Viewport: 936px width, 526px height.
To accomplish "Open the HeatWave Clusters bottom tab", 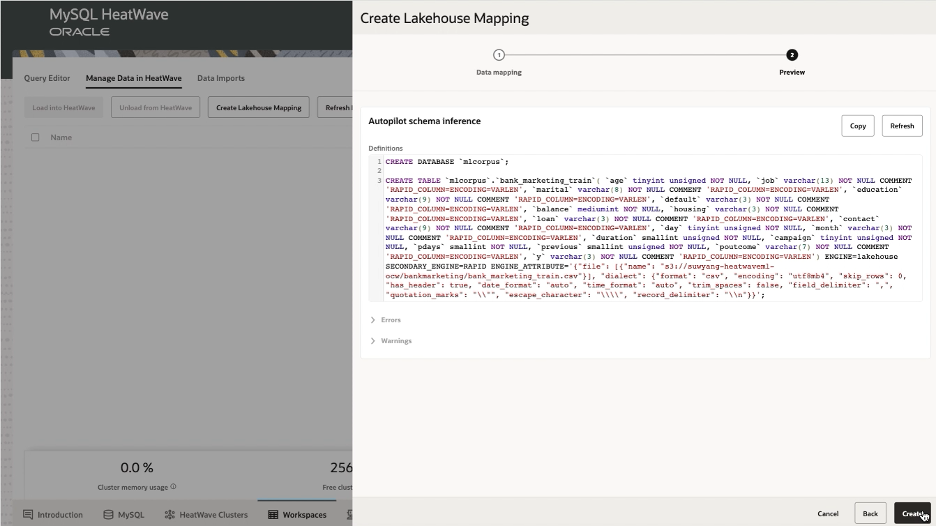I will point(206,515).
